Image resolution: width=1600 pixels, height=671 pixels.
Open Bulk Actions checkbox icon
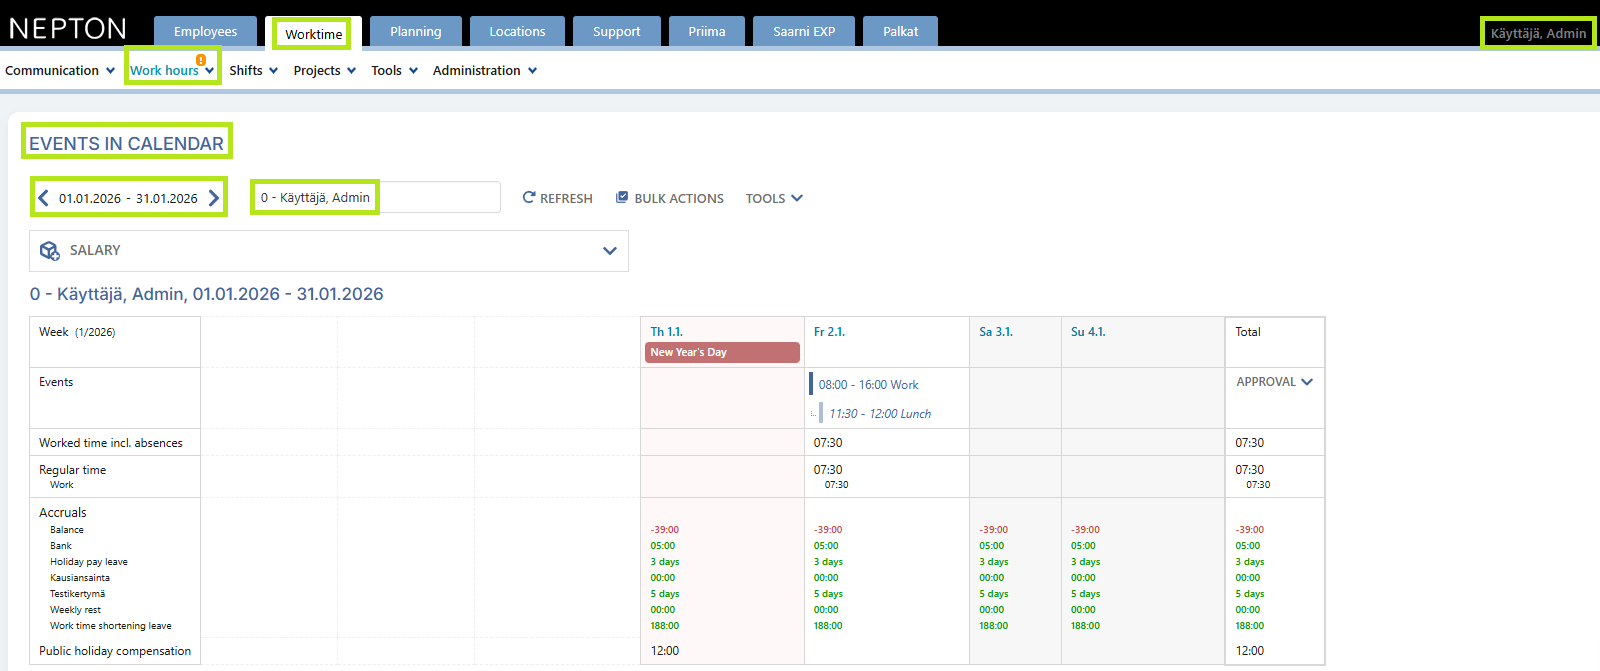622,198
